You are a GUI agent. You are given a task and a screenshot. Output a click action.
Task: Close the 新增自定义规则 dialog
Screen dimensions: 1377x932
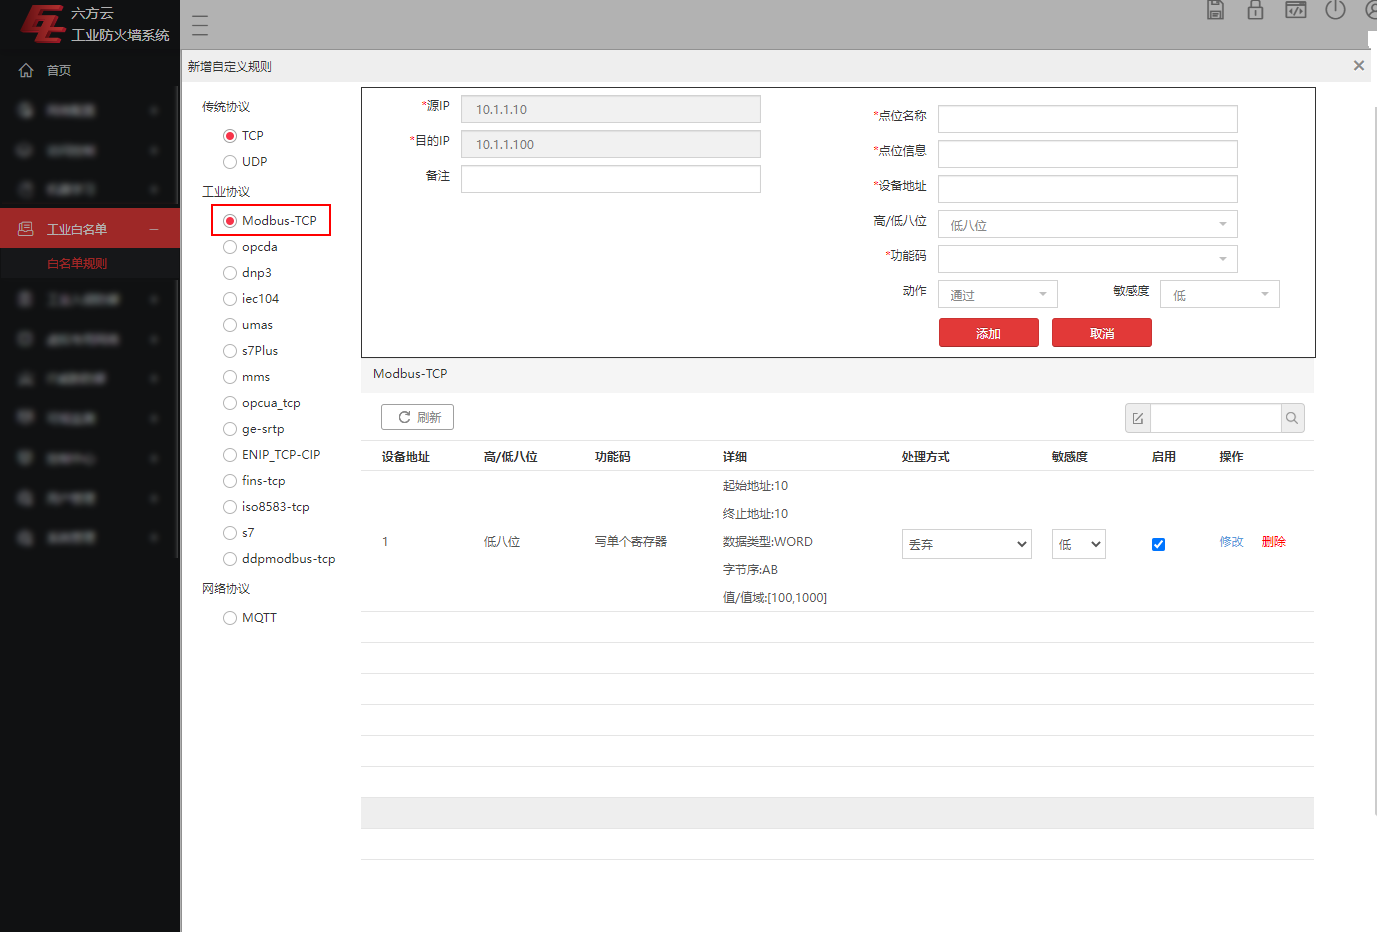click(1358, 66)
